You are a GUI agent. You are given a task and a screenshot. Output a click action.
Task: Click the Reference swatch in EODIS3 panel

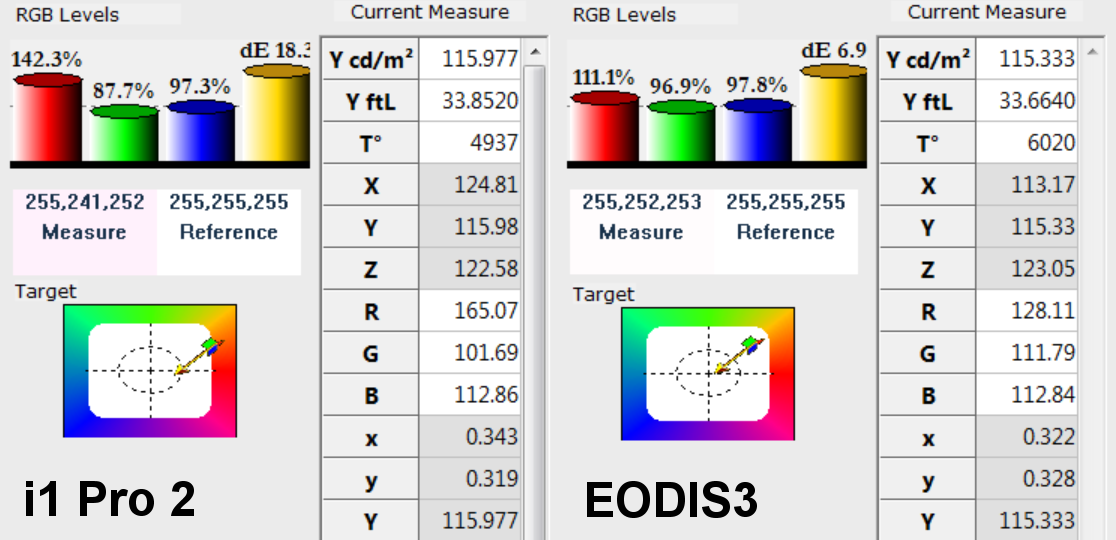[786, 232]
